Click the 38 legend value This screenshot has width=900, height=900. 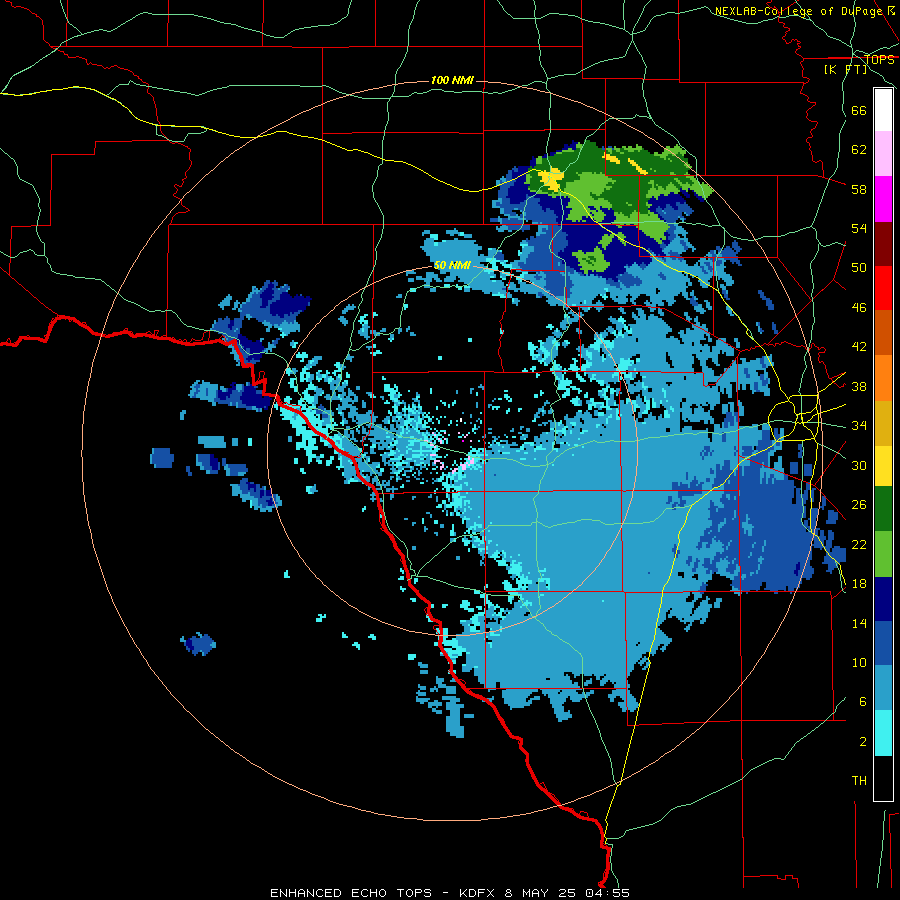coord(859,386)
